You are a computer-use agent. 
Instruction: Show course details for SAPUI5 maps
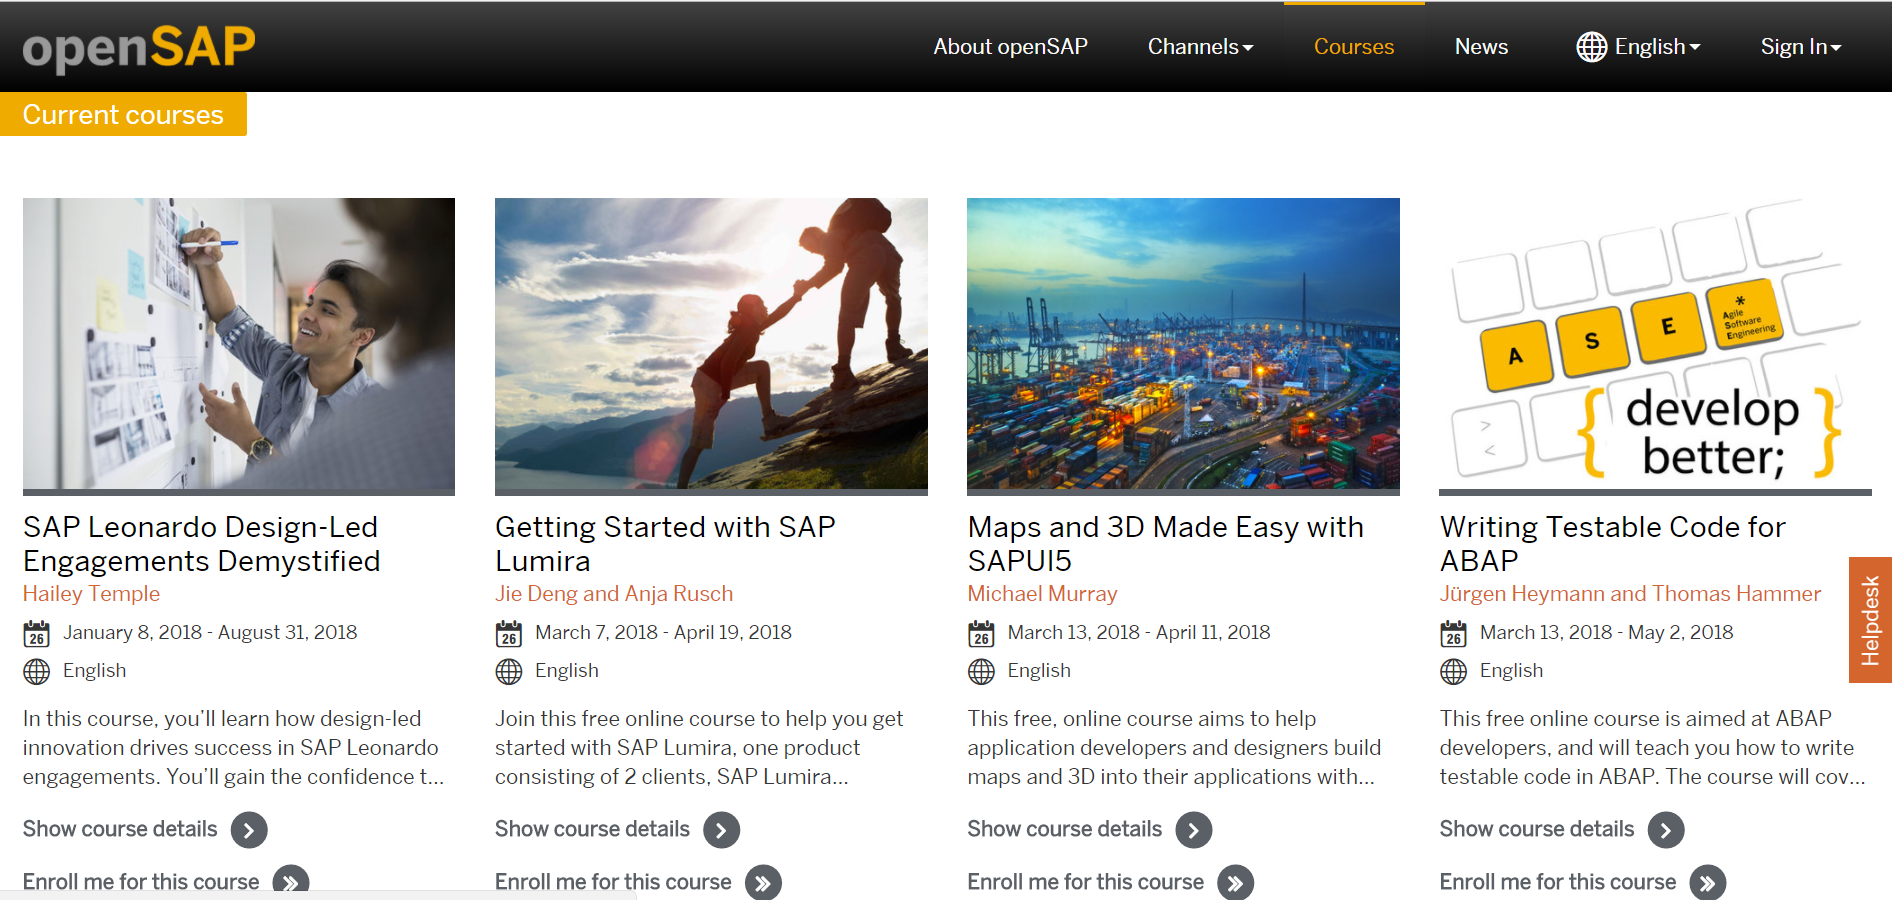click(x=1064, y=829)
